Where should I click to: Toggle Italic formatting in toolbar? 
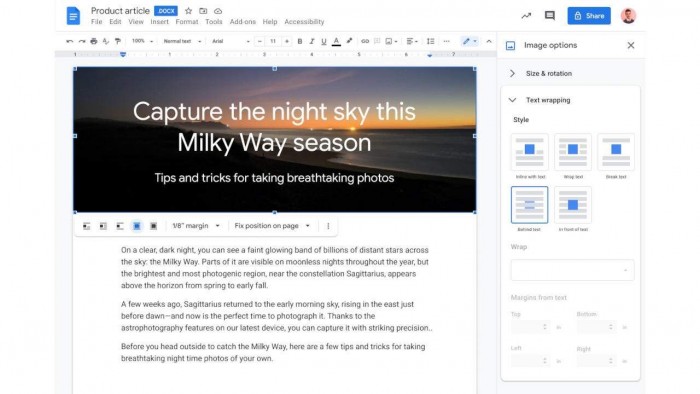click(312, 41)
